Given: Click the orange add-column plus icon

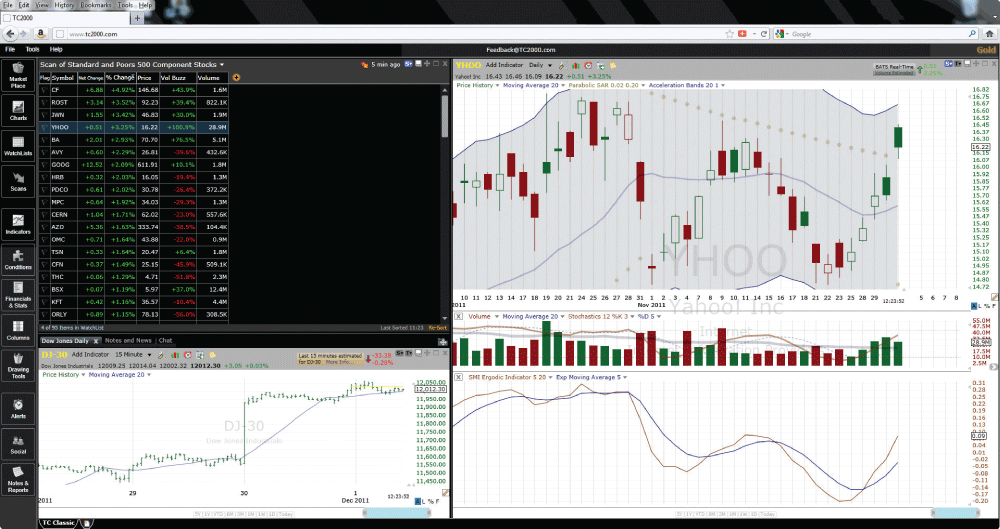Looking at the screenshot, I should pyautogui.click(x=236, y=77).
